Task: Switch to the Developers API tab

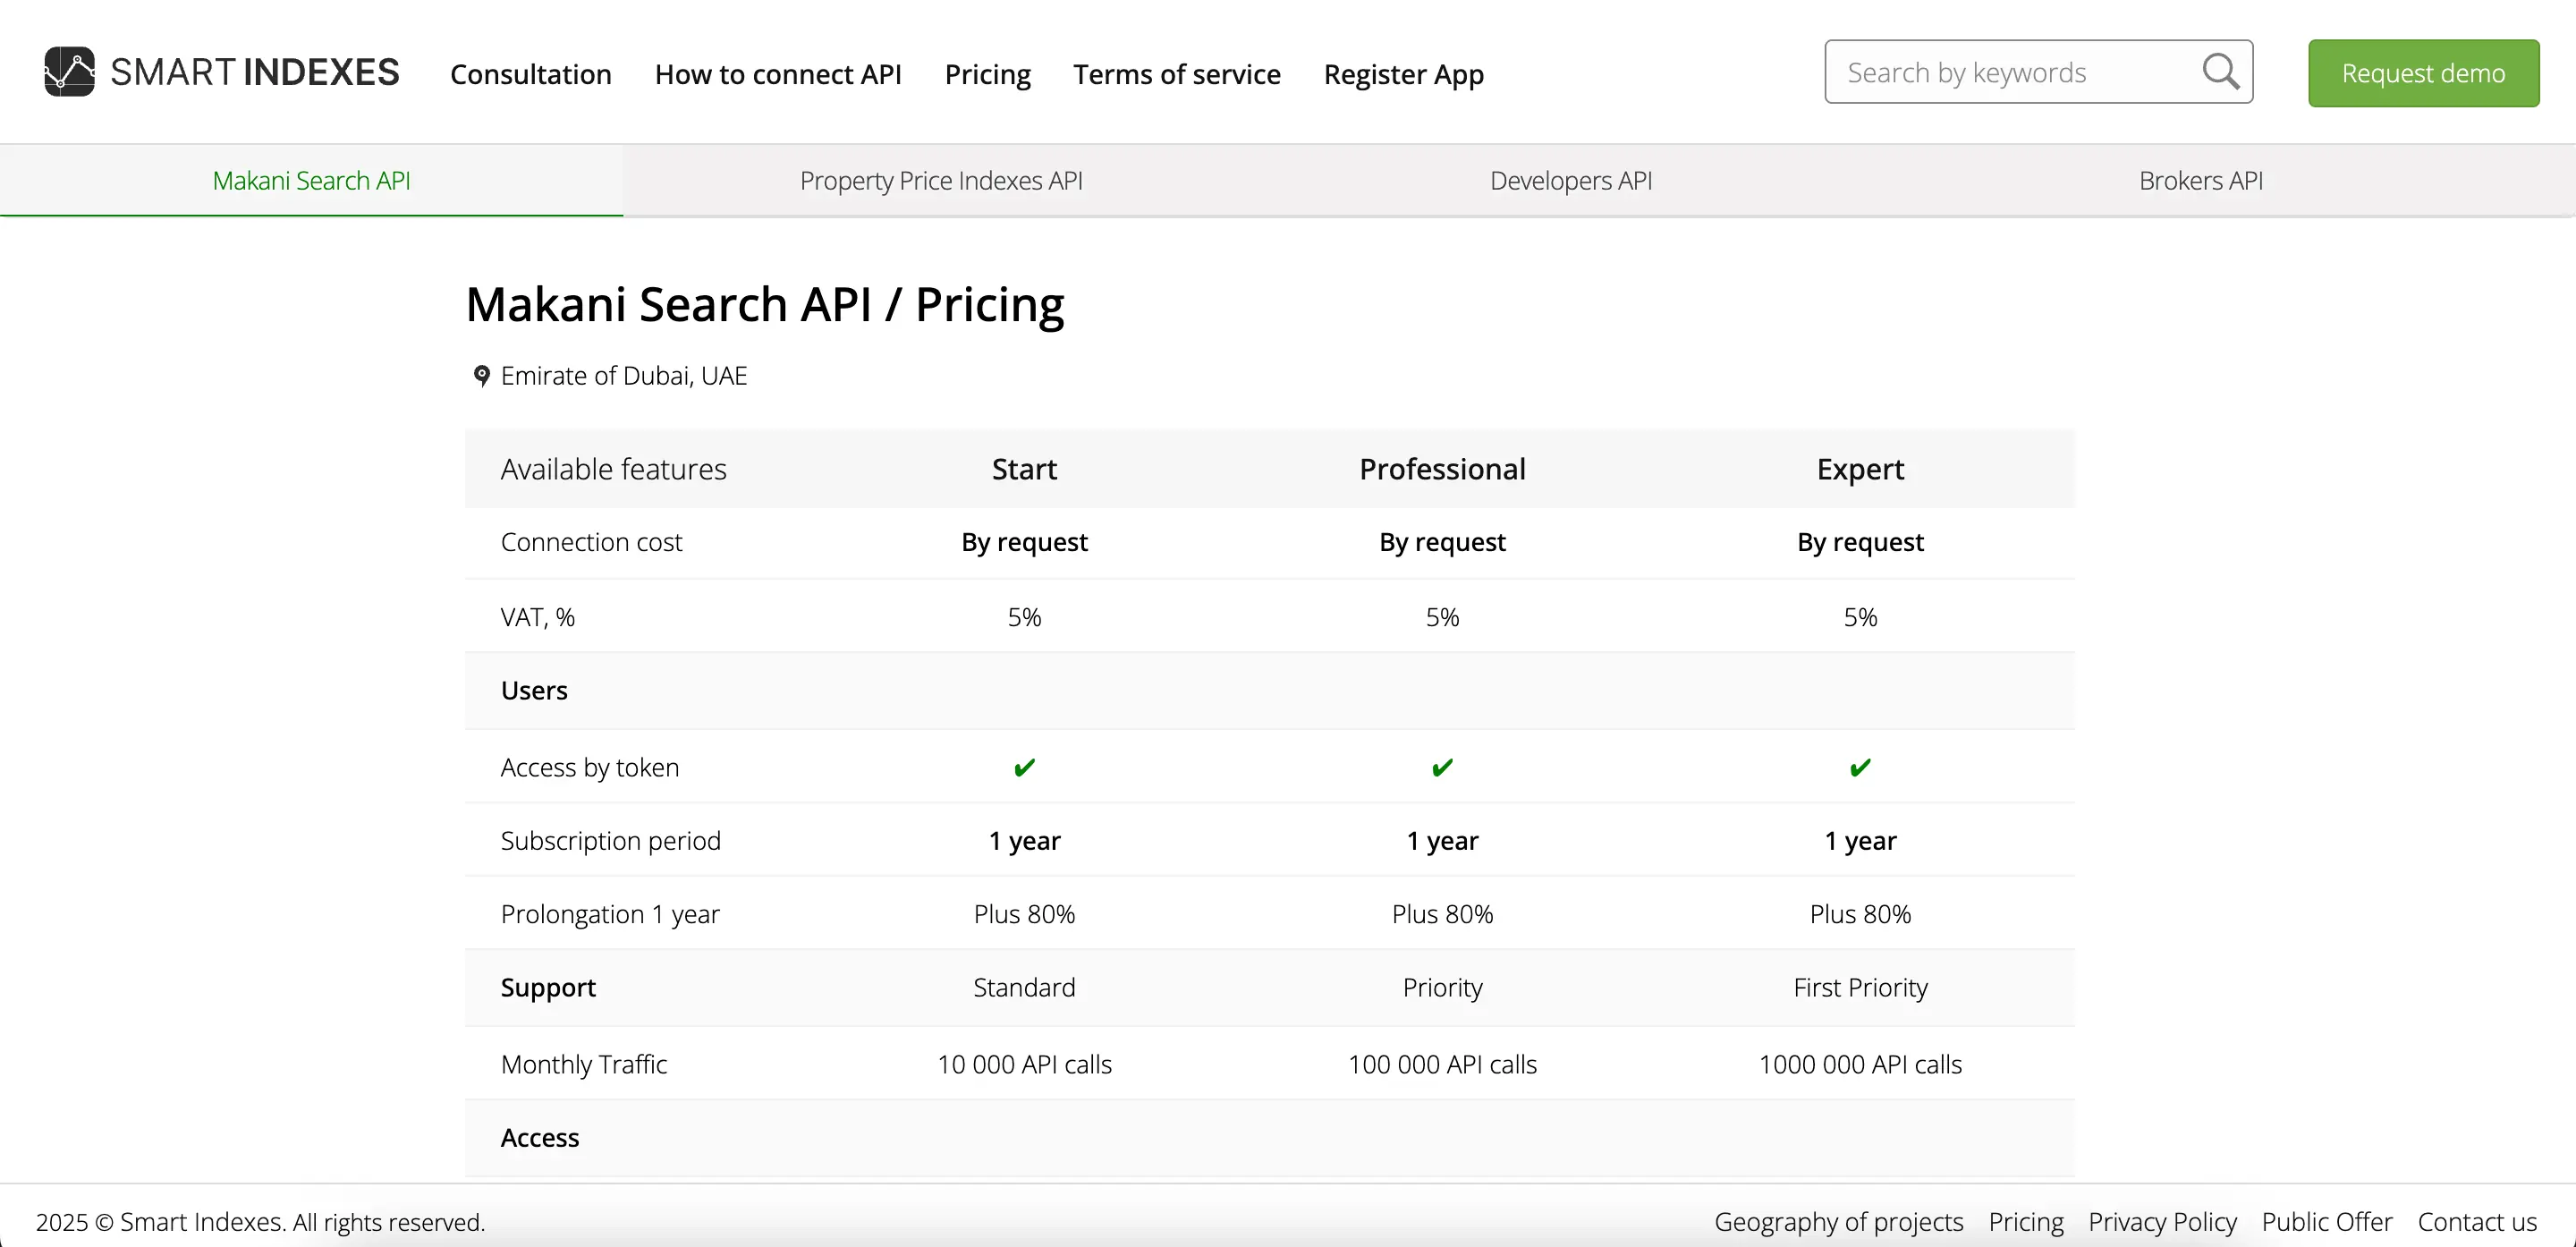Action: click(1570, 180)
